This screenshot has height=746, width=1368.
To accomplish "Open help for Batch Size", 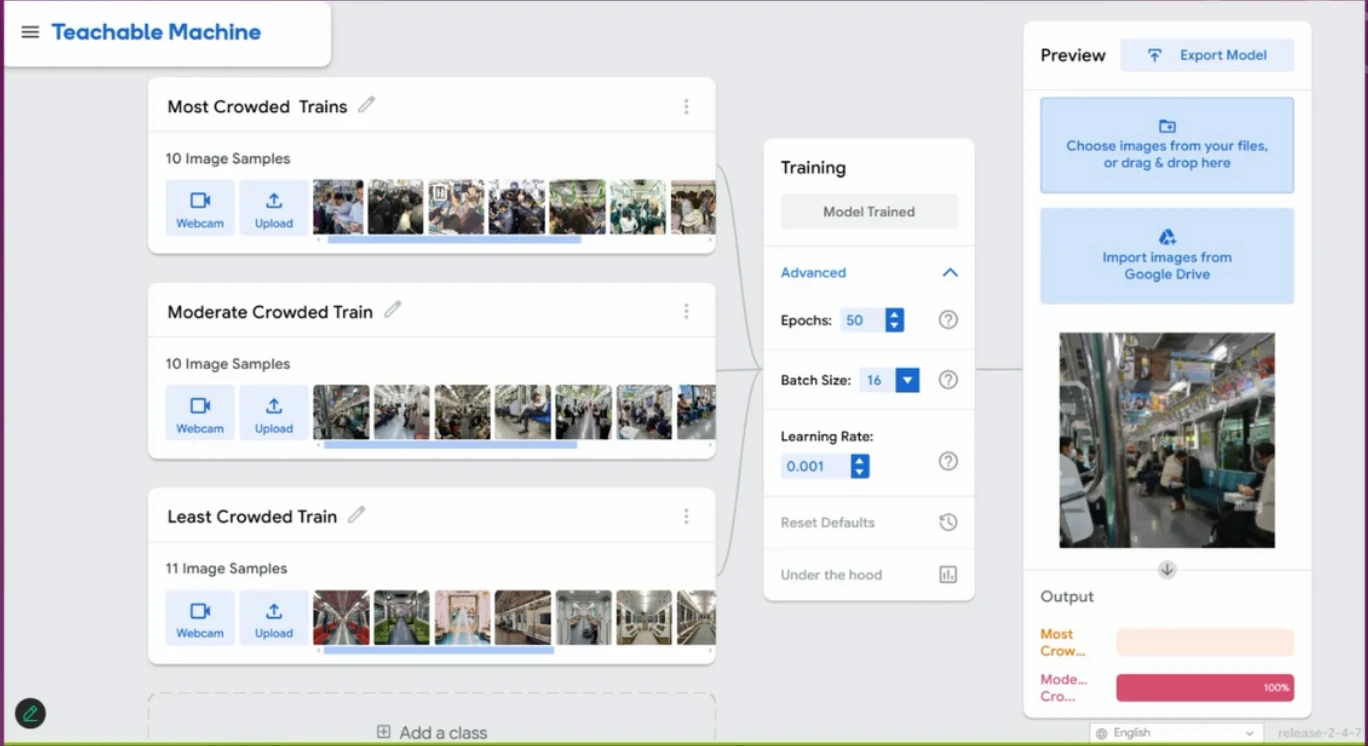I will point(948,380).
